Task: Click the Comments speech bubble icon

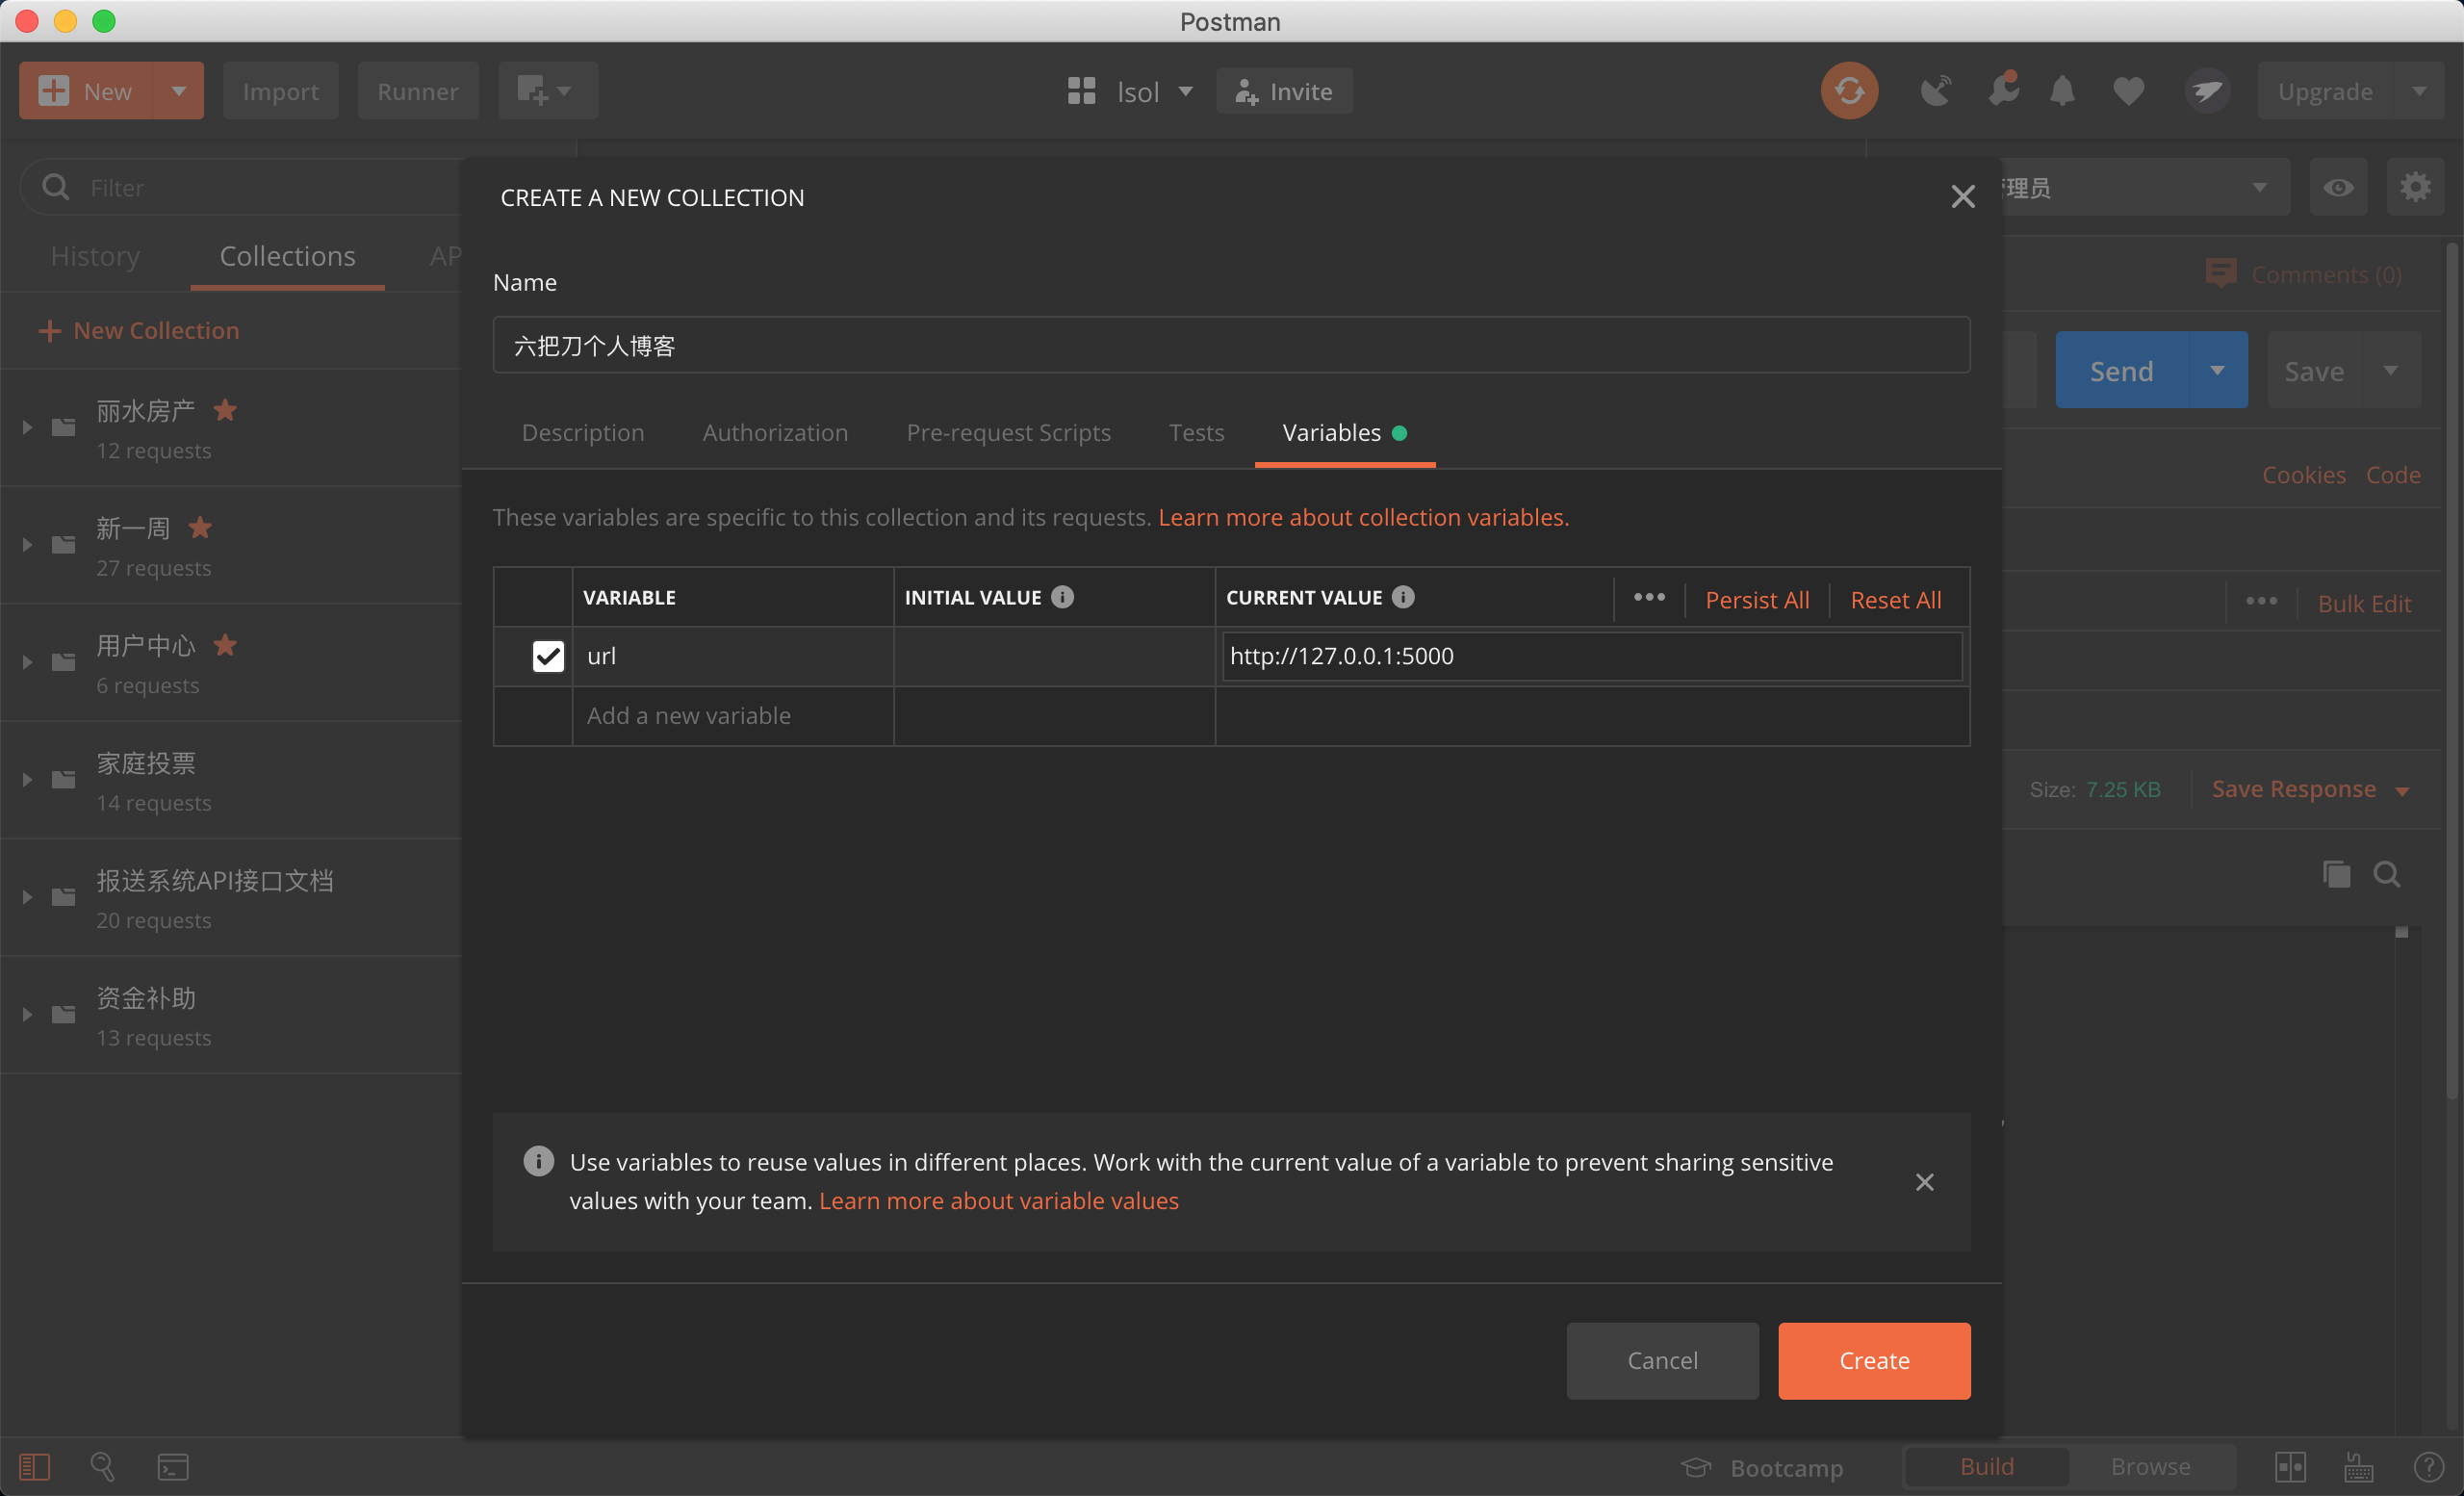Action: (2220, 274)
